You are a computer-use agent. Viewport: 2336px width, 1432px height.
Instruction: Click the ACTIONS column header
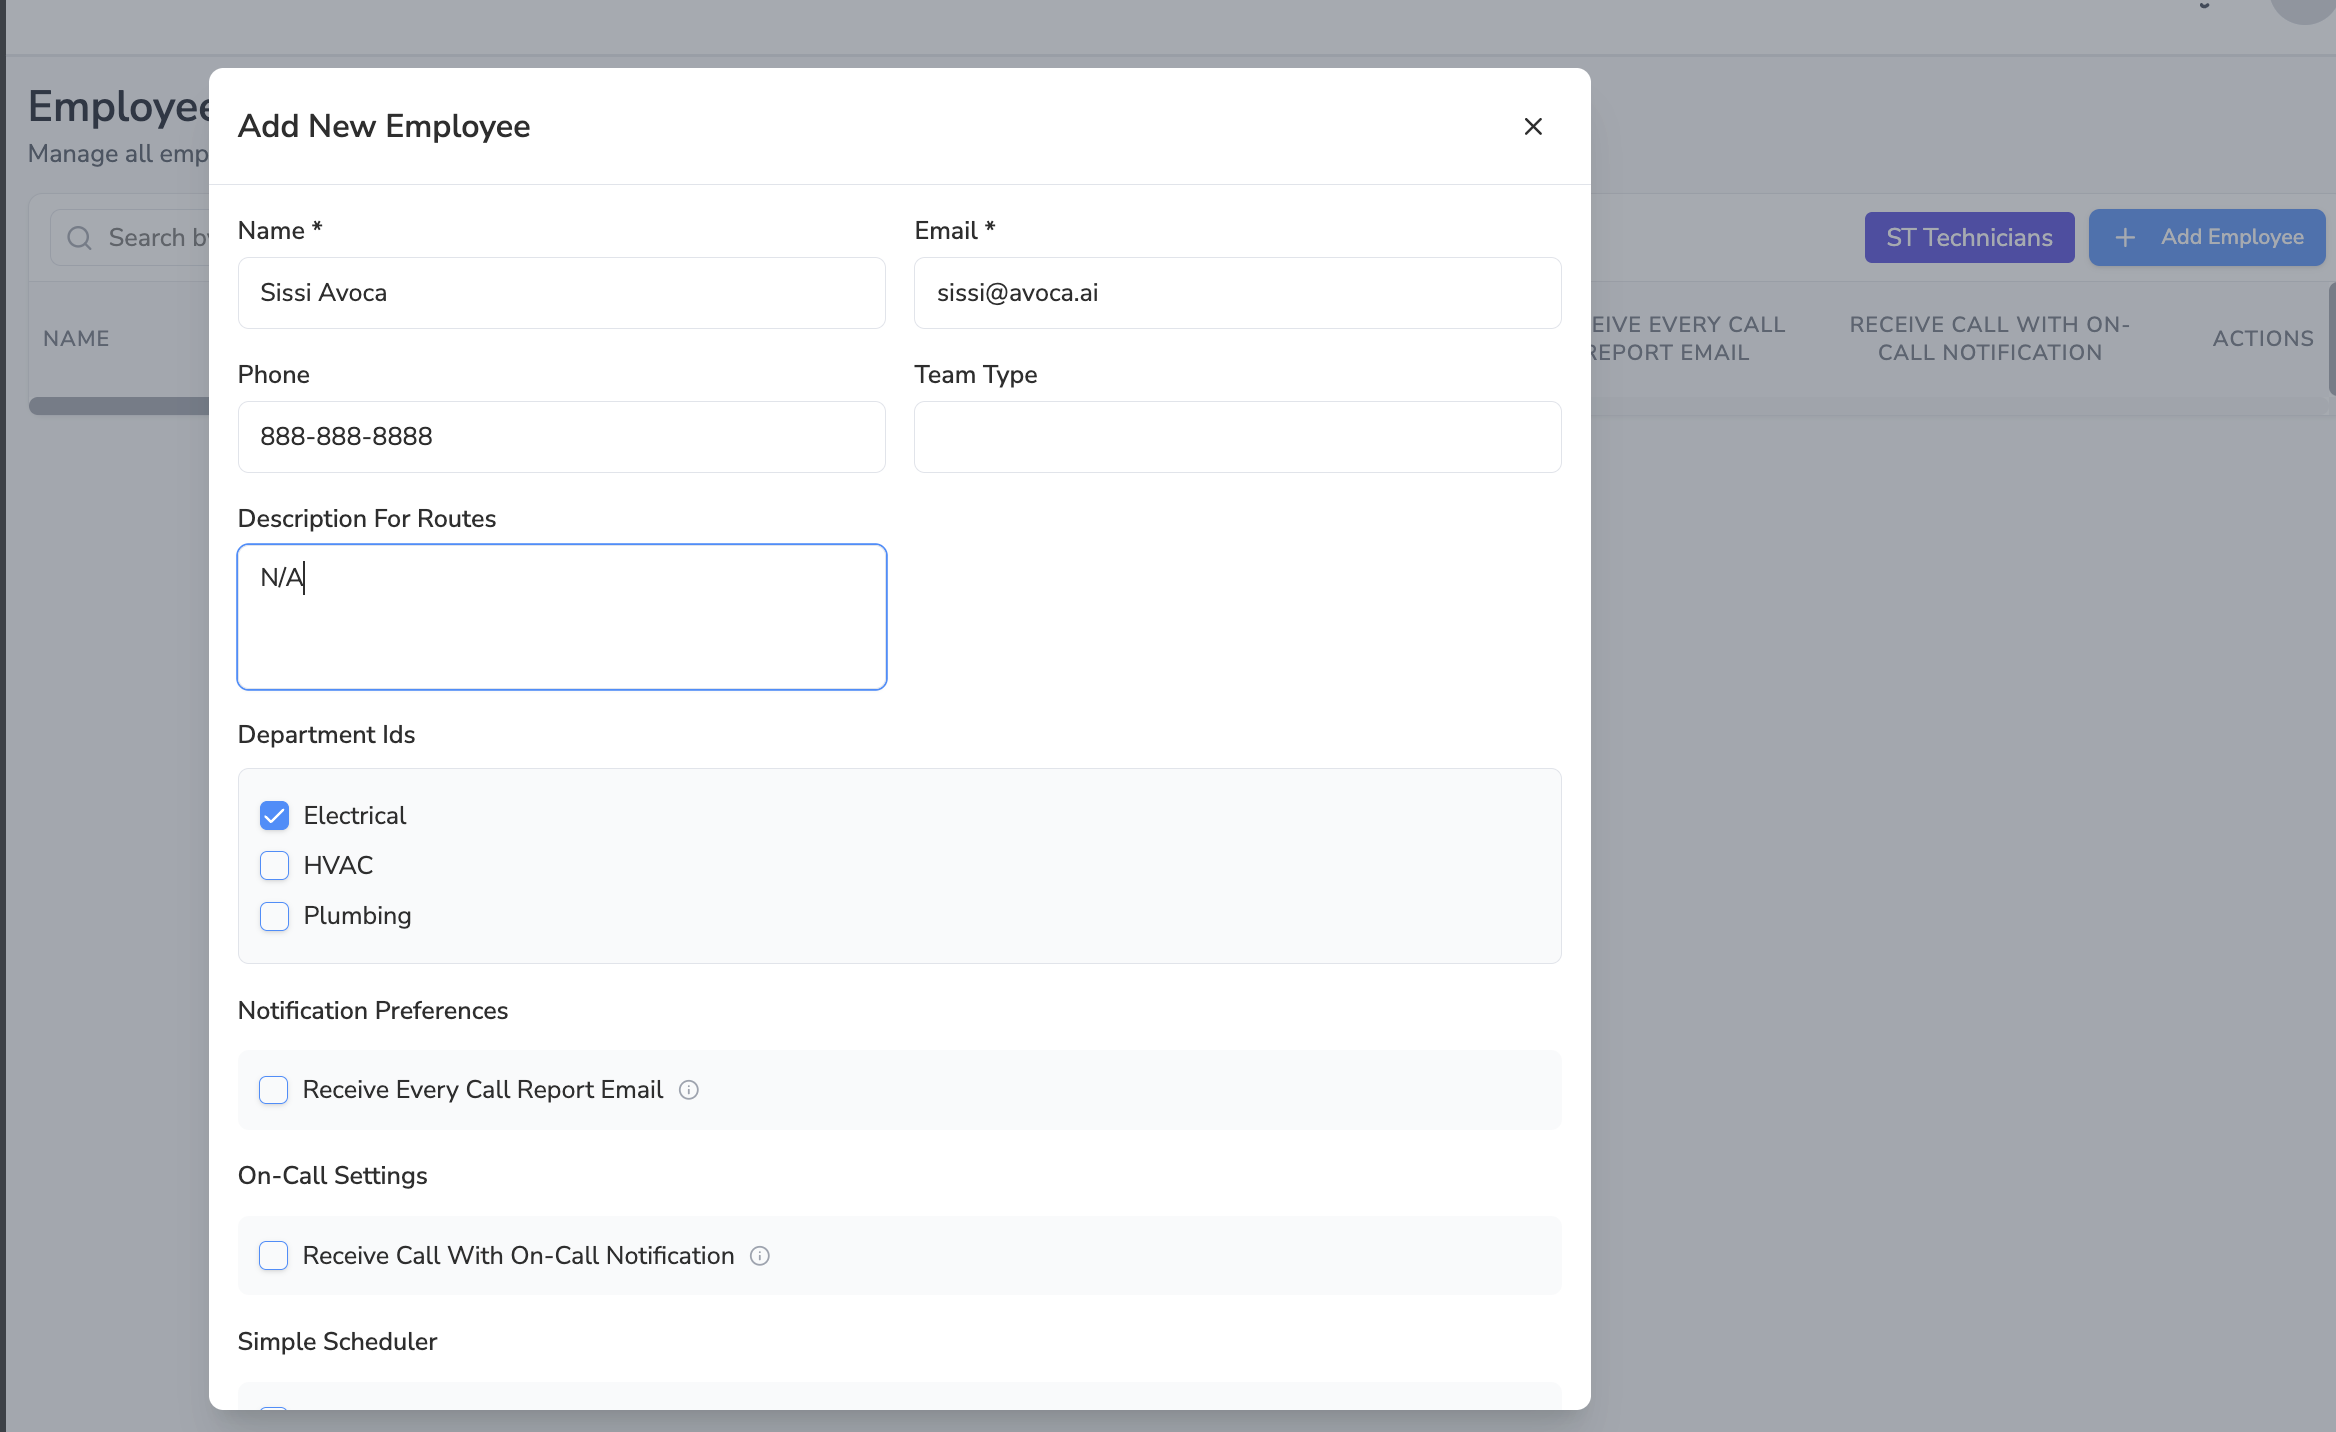(x=2262, y=339)
